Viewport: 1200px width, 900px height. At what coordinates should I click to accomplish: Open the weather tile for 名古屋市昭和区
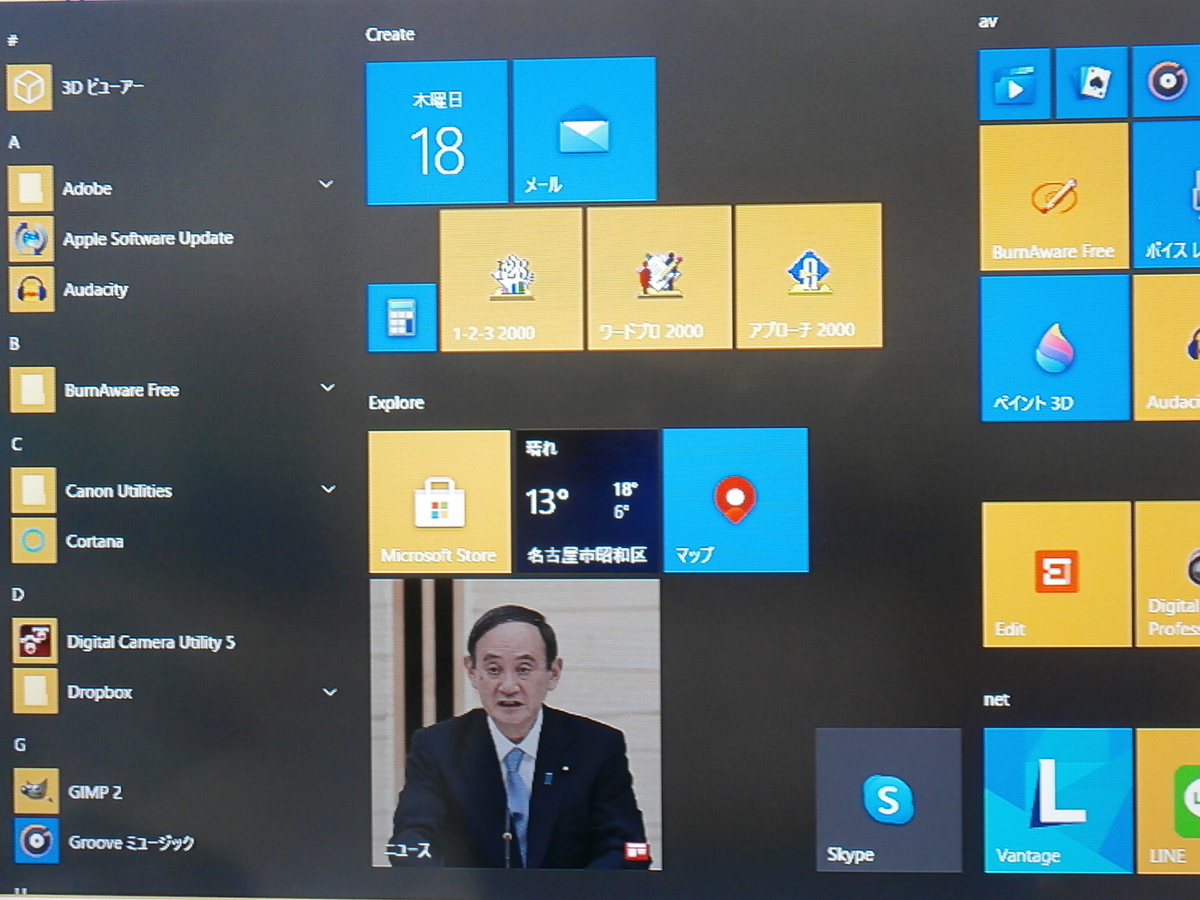[587, 501]
